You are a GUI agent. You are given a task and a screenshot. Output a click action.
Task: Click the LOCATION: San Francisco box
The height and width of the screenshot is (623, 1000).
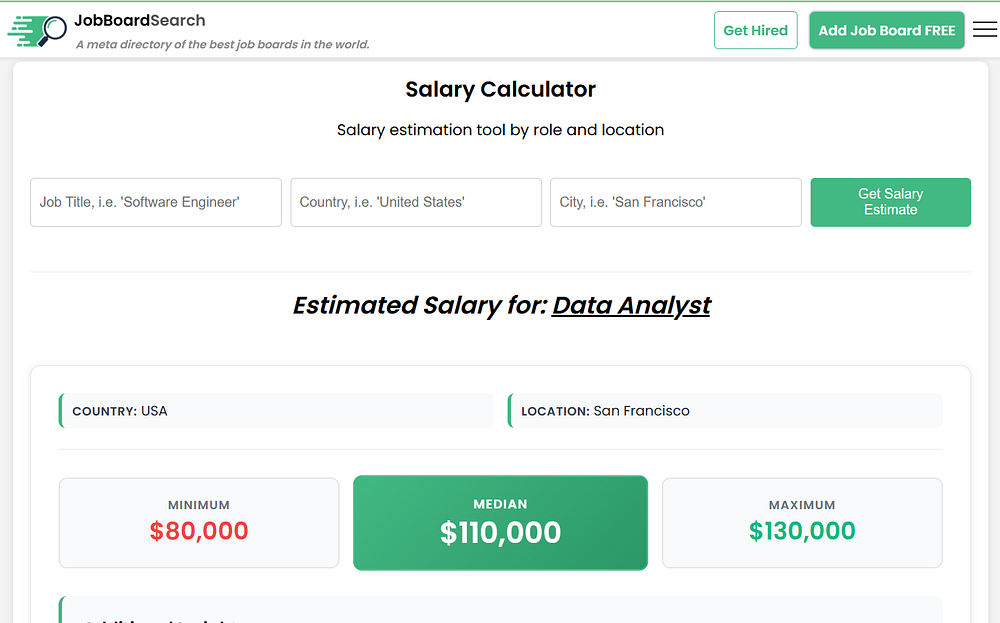pyautogui.click(x=725, y=411)
